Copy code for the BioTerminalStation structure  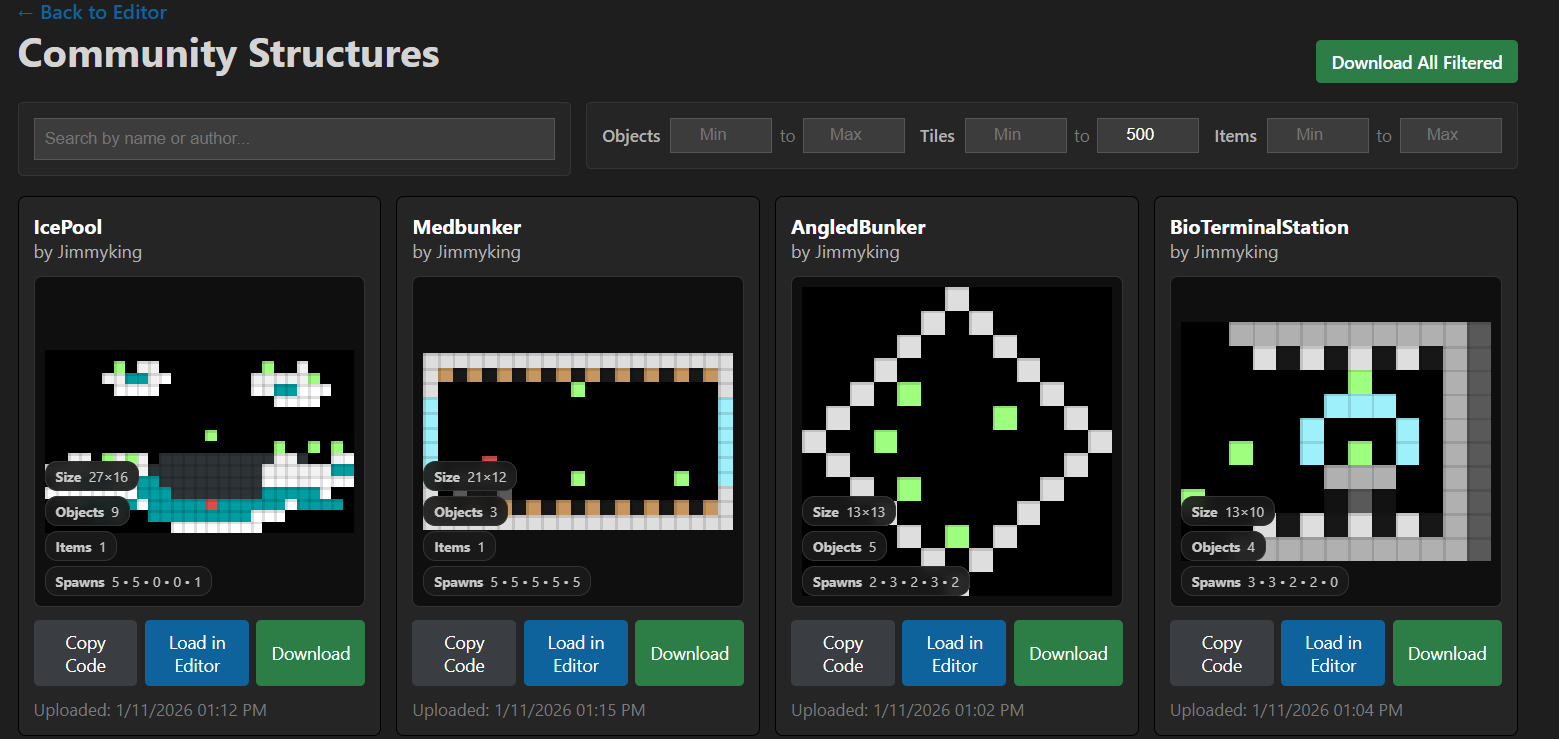pyautogui.click(x=1221, y=653)
